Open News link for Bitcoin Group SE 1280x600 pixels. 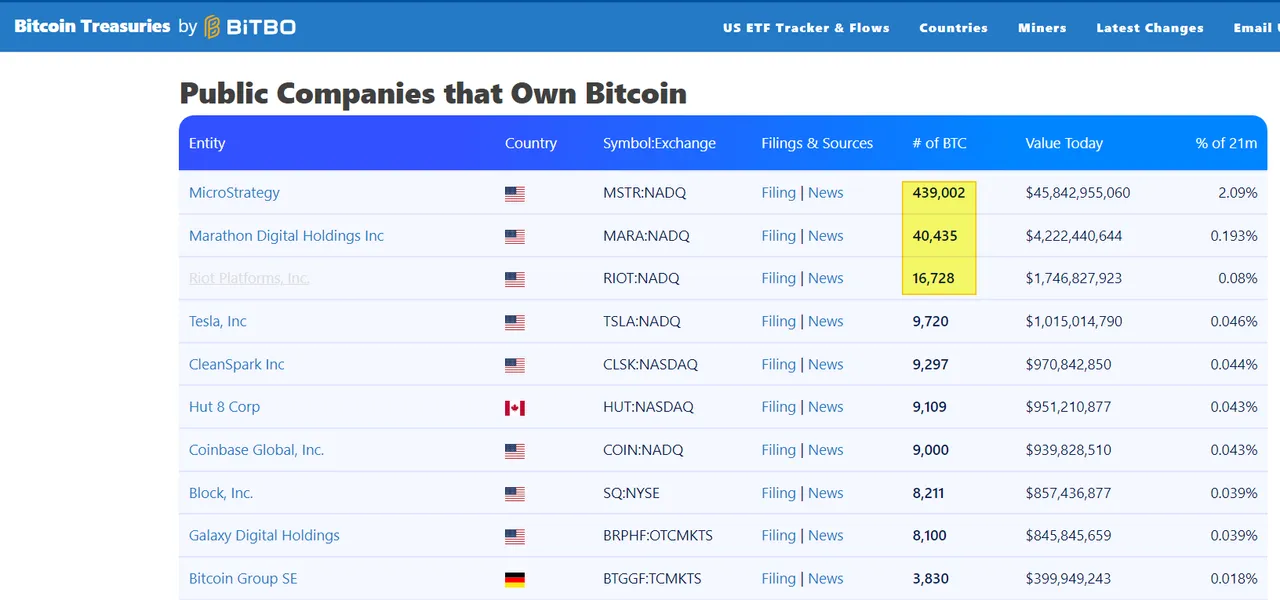click(x=825, y=578)
